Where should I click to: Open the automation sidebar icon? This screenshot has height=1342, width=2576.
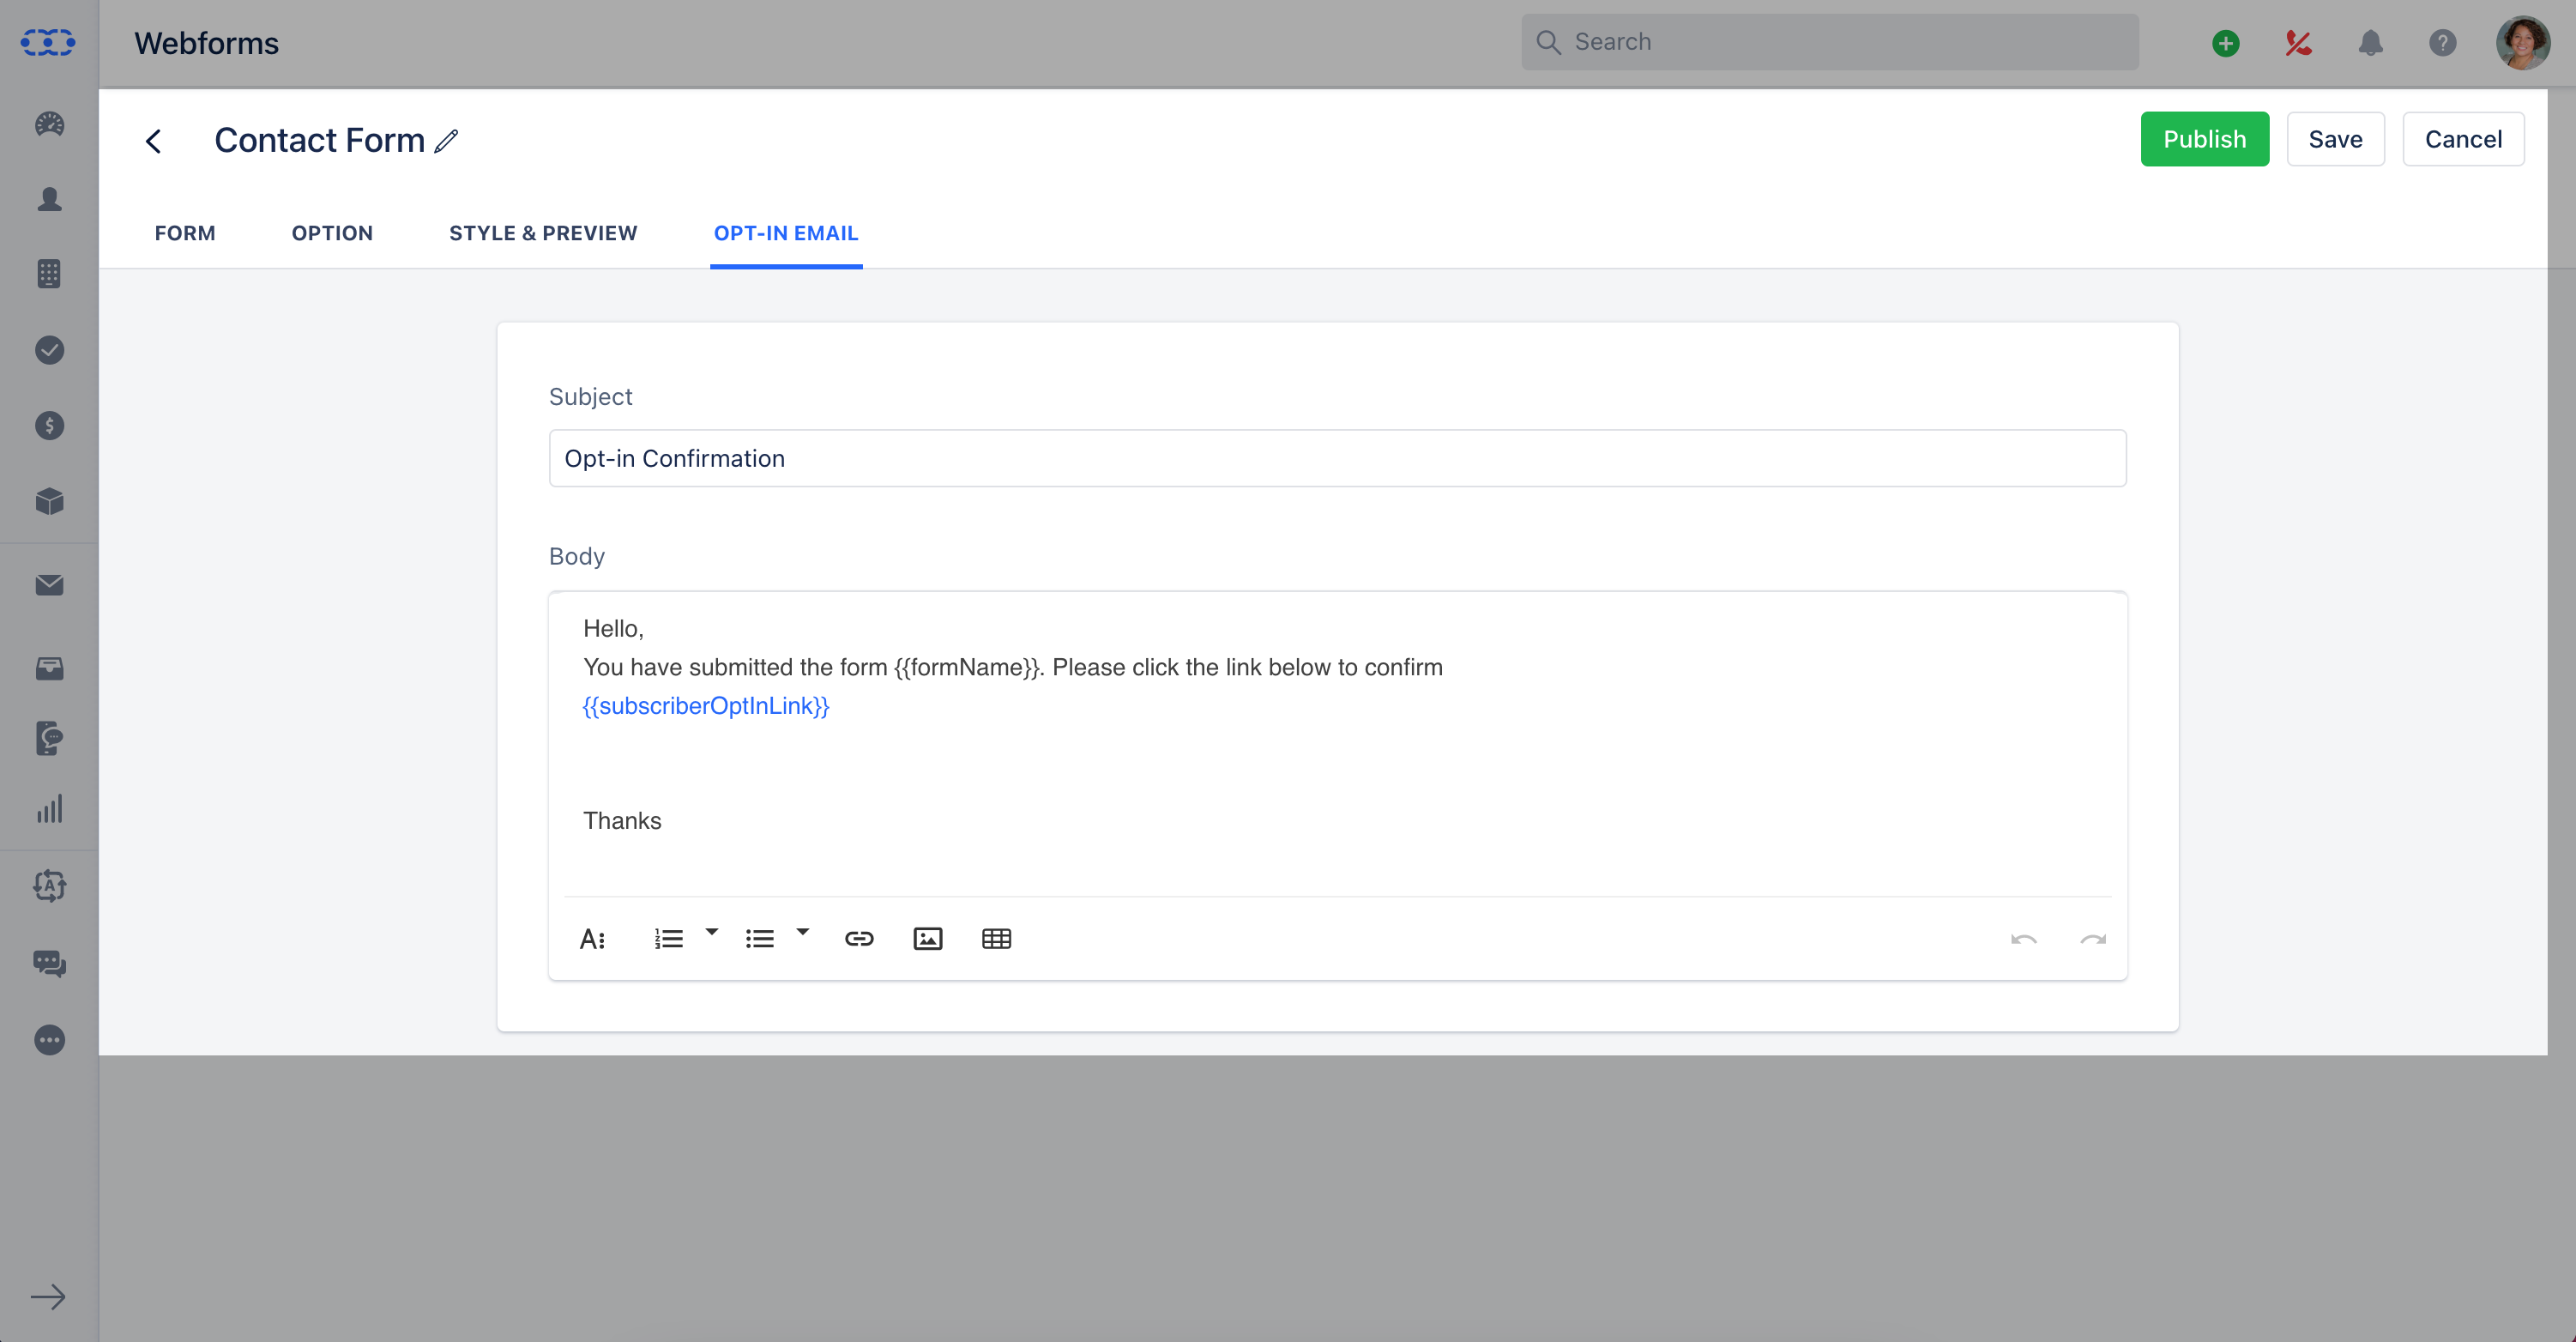coord(49,886)
